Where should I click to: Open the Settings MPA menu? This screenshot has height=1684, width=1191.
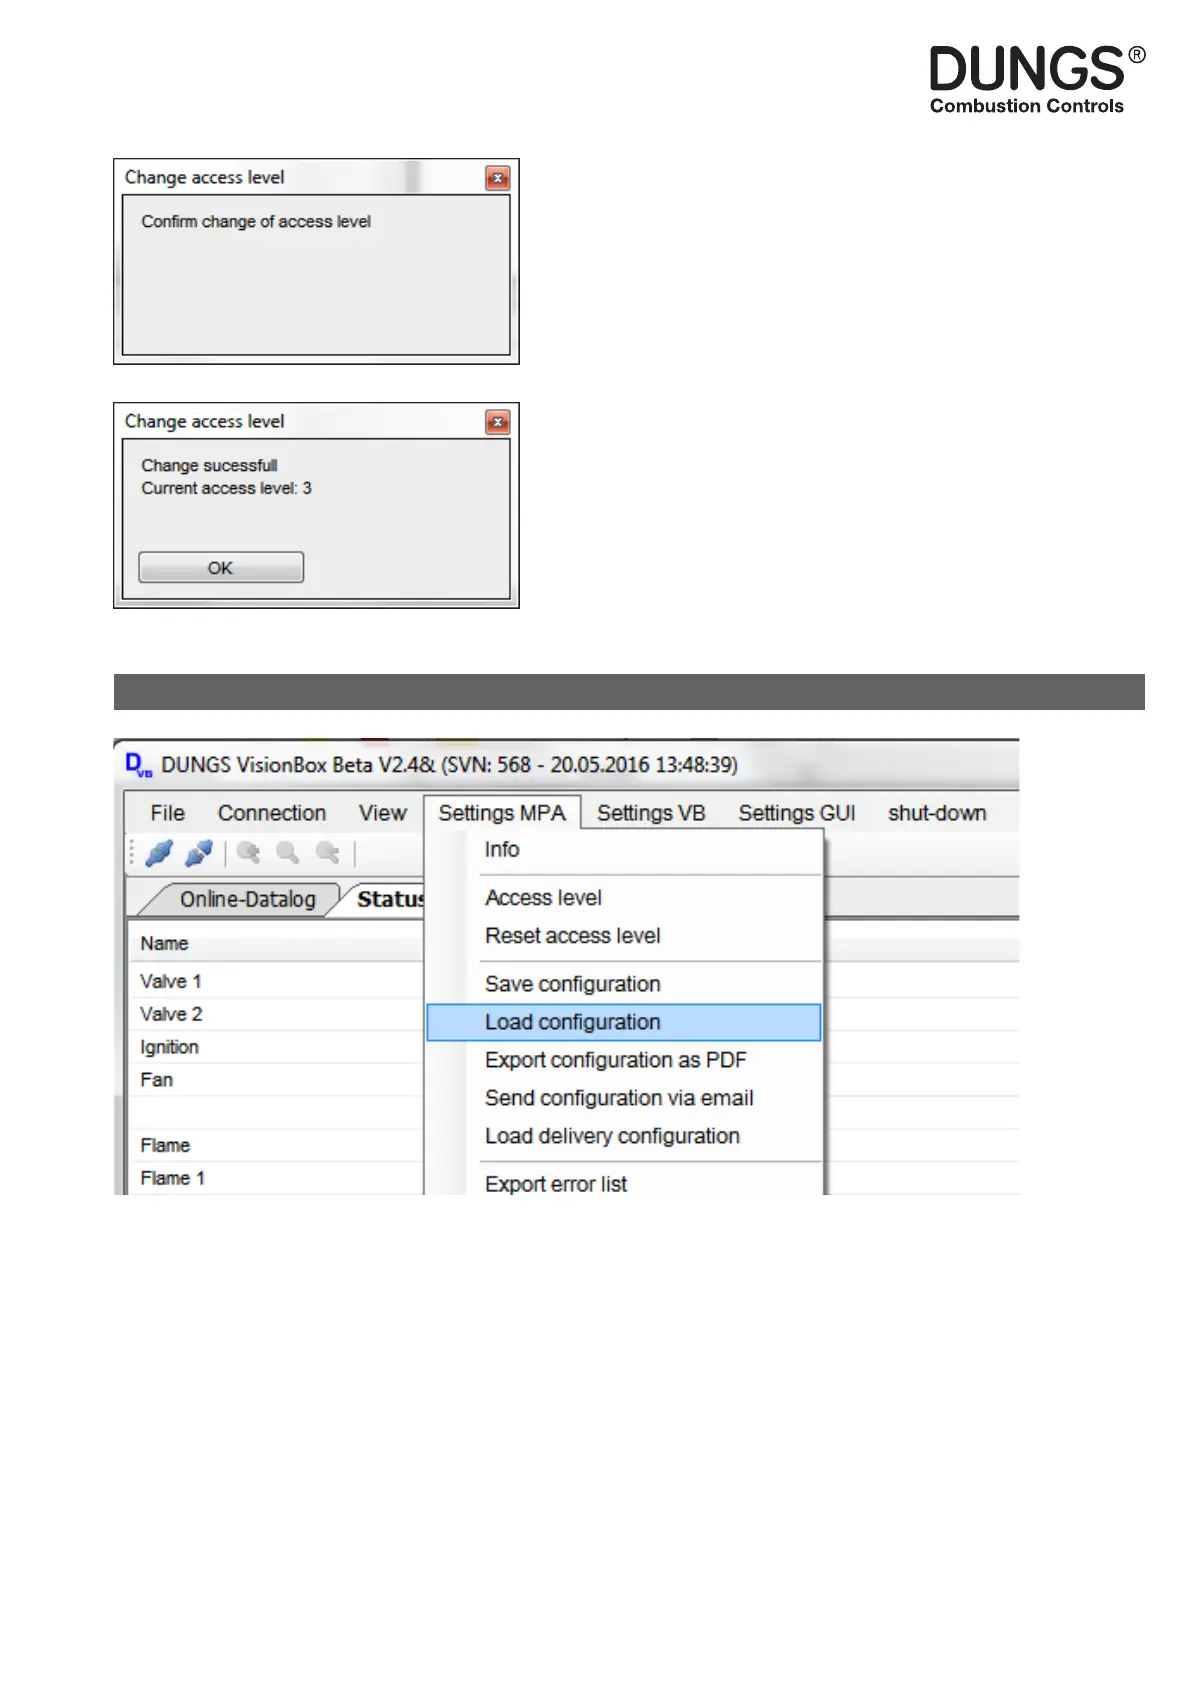tap(502, 813)
